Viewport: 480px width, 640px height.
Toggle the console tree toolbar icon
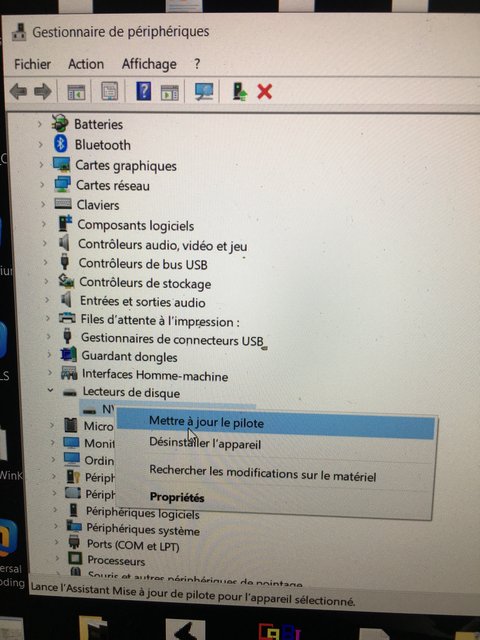[76, 91]
